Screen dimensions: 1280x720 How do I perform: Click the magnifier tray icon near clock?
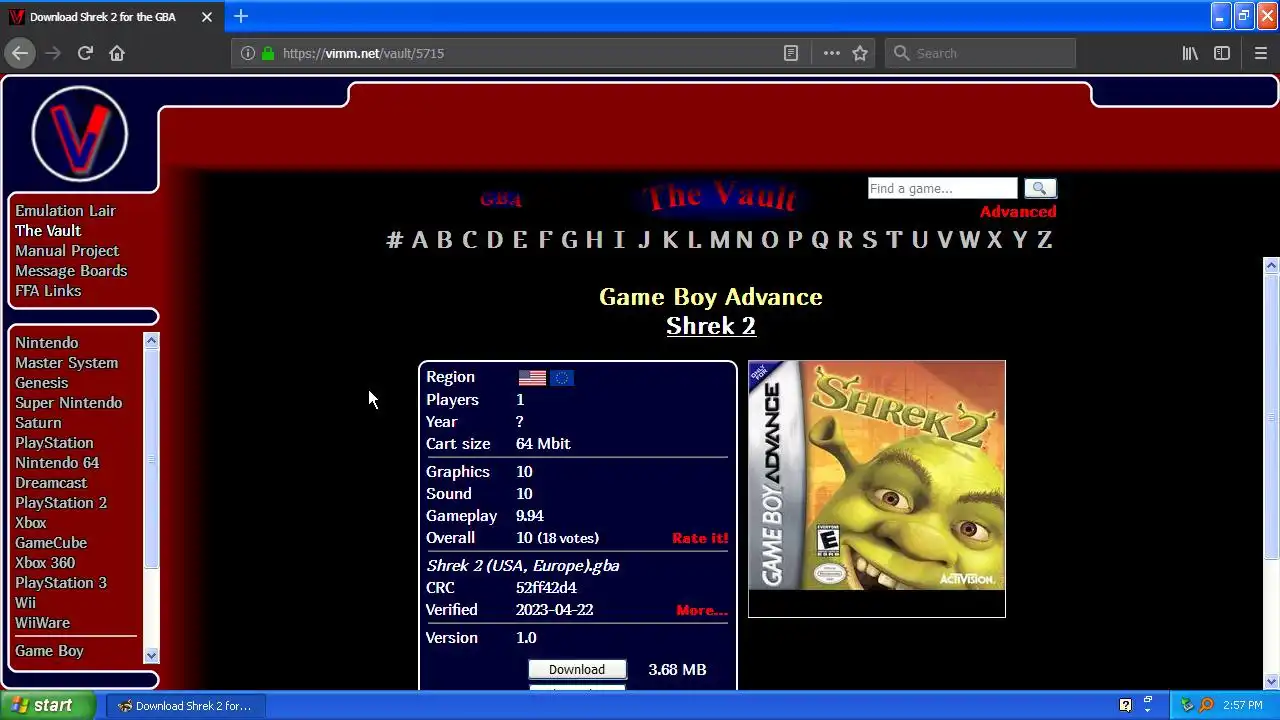pos(1206,705)
